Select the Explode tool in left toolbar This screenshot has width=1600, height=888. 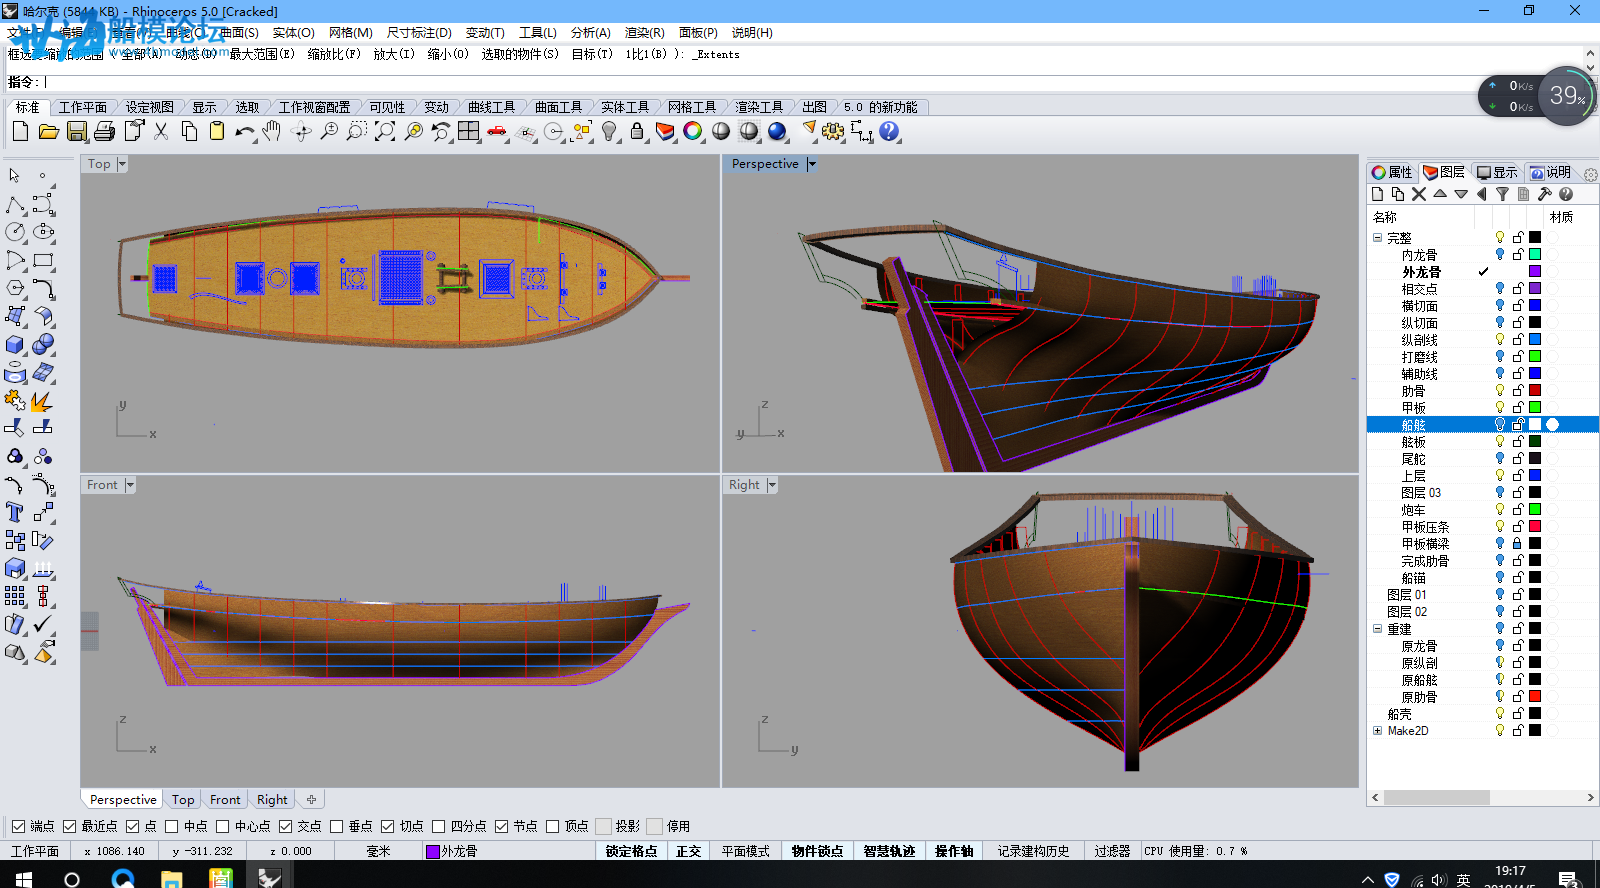coord(43,400)
